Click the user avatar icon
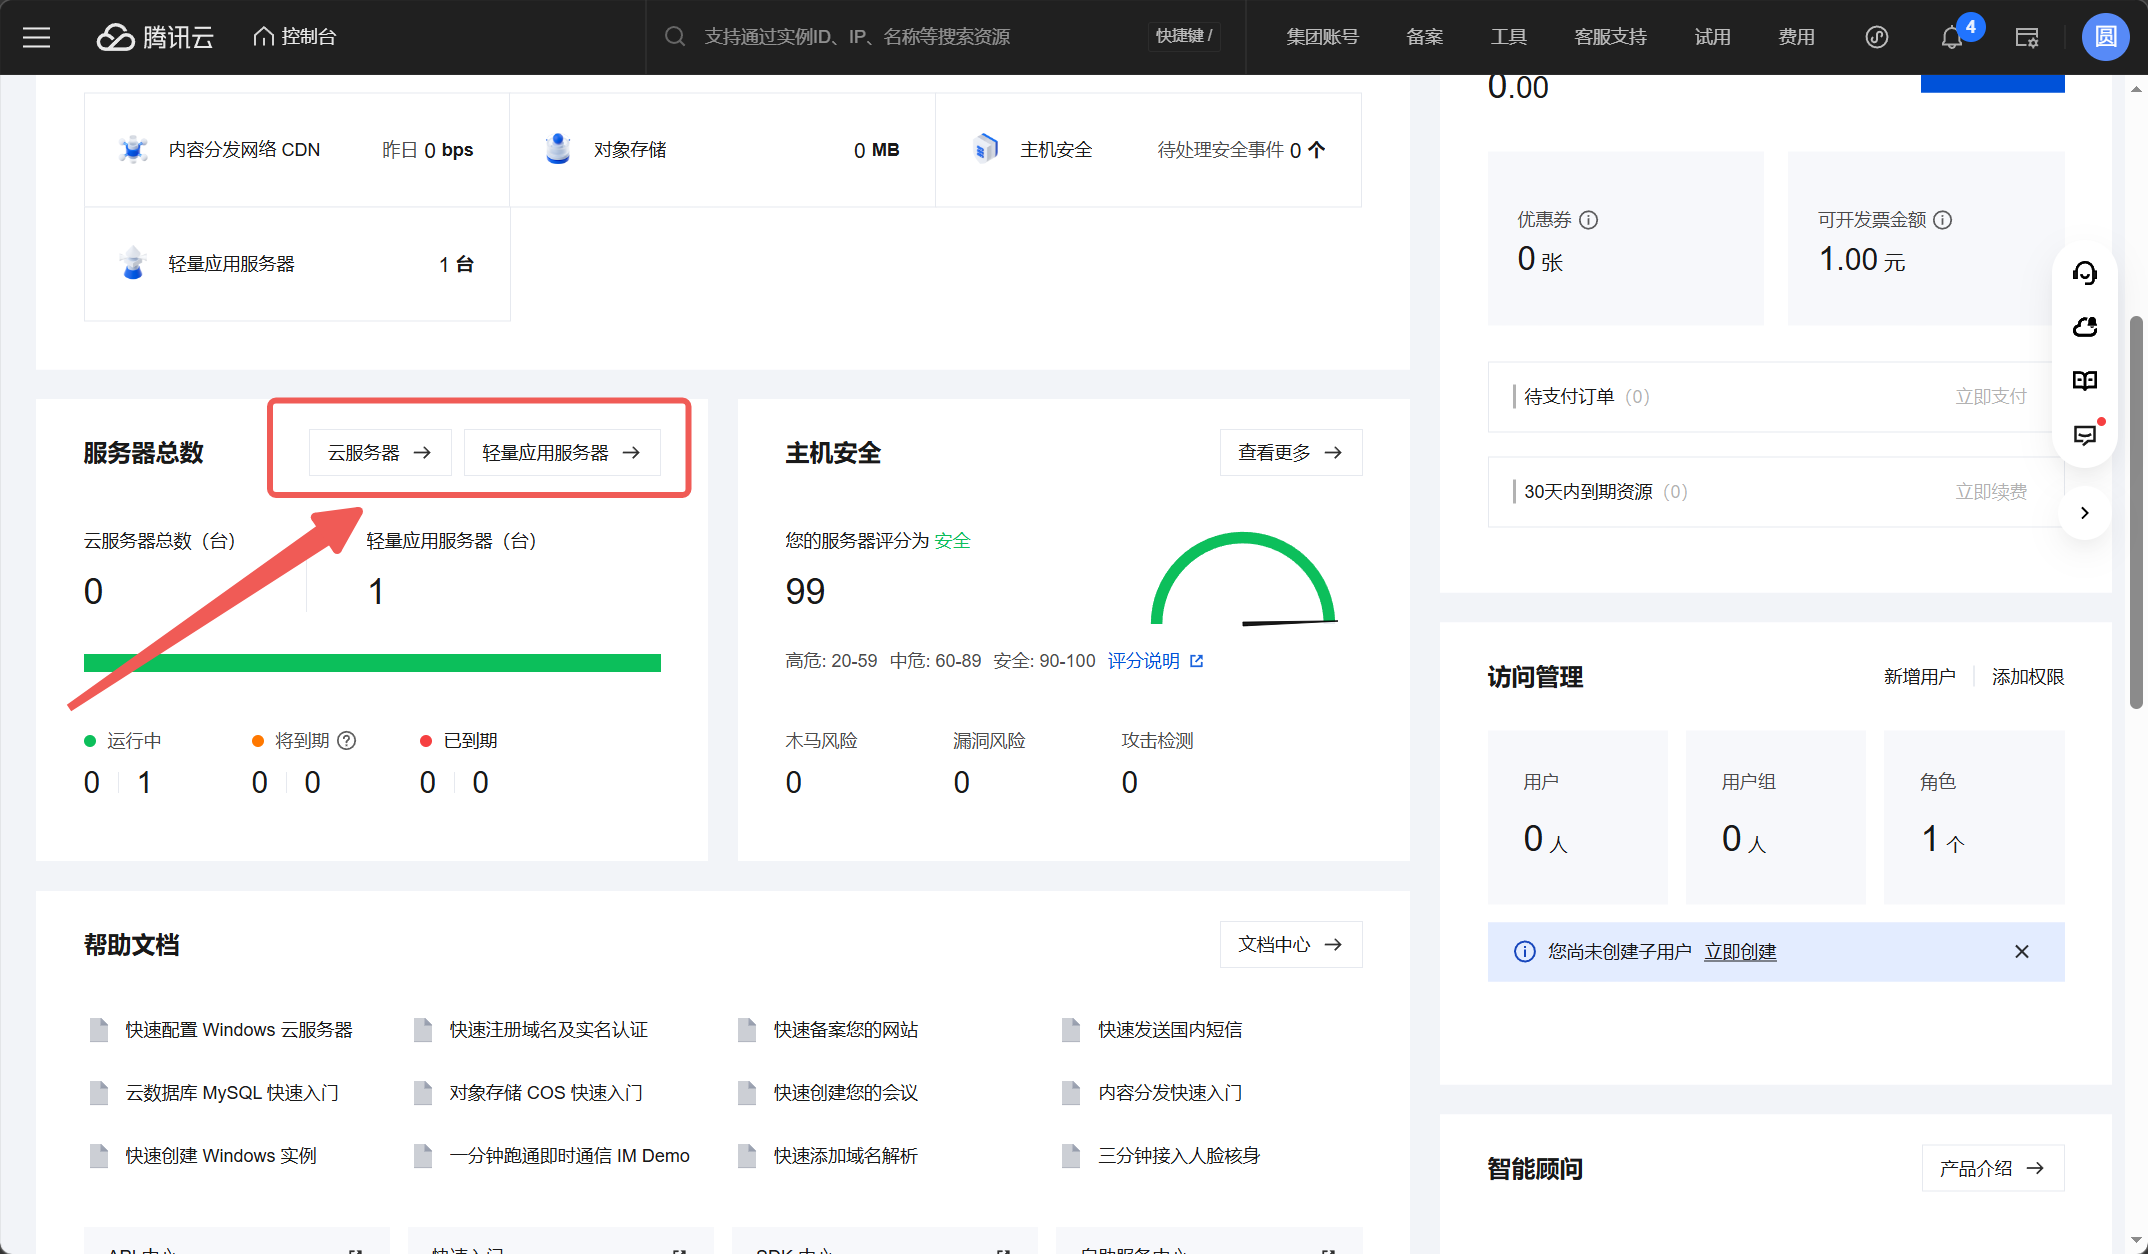 click(2105, 37)
